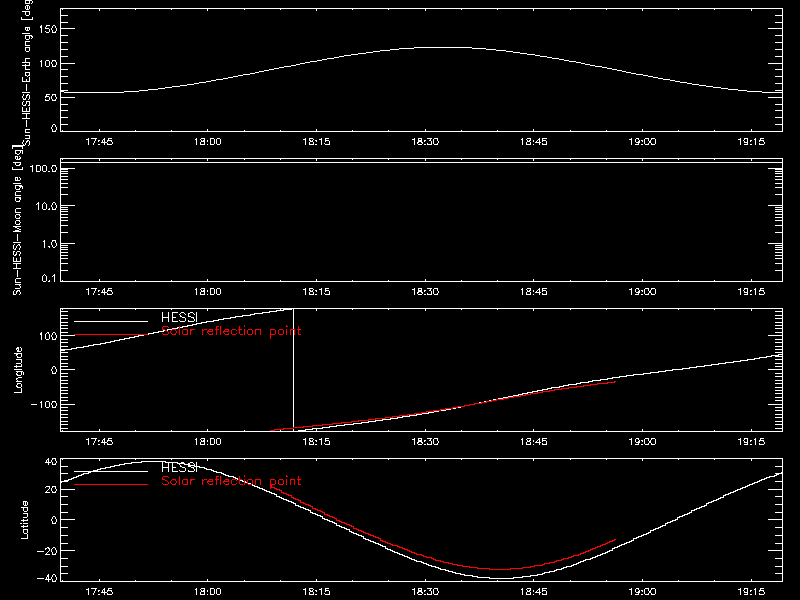Viewport: 800px width, 600px height.
Task: Select HESSI legend label in Longitude plot
Action: [179, 317]
